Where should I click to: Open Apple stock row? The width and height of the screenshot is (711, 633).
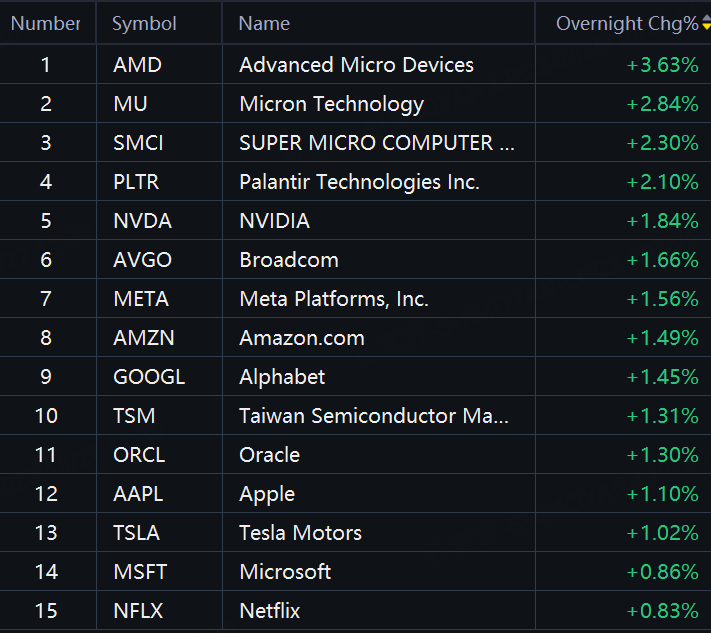(x=356, y=494)
